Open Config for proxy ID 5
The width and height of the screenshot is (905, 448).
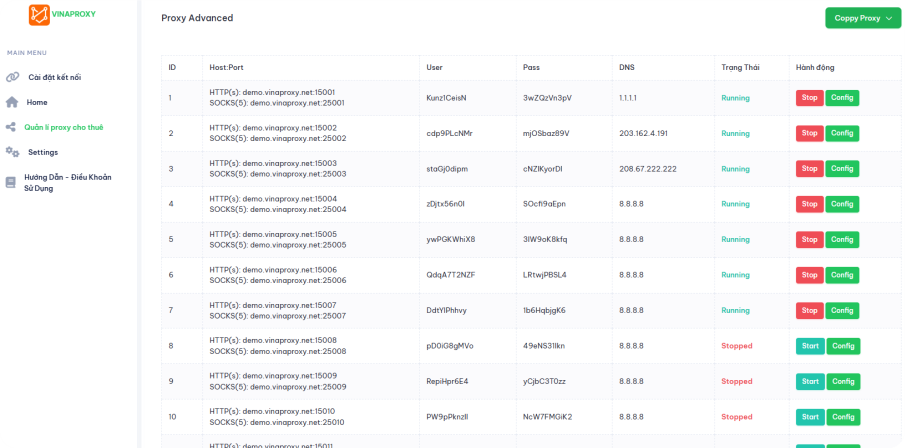point(842,240)
